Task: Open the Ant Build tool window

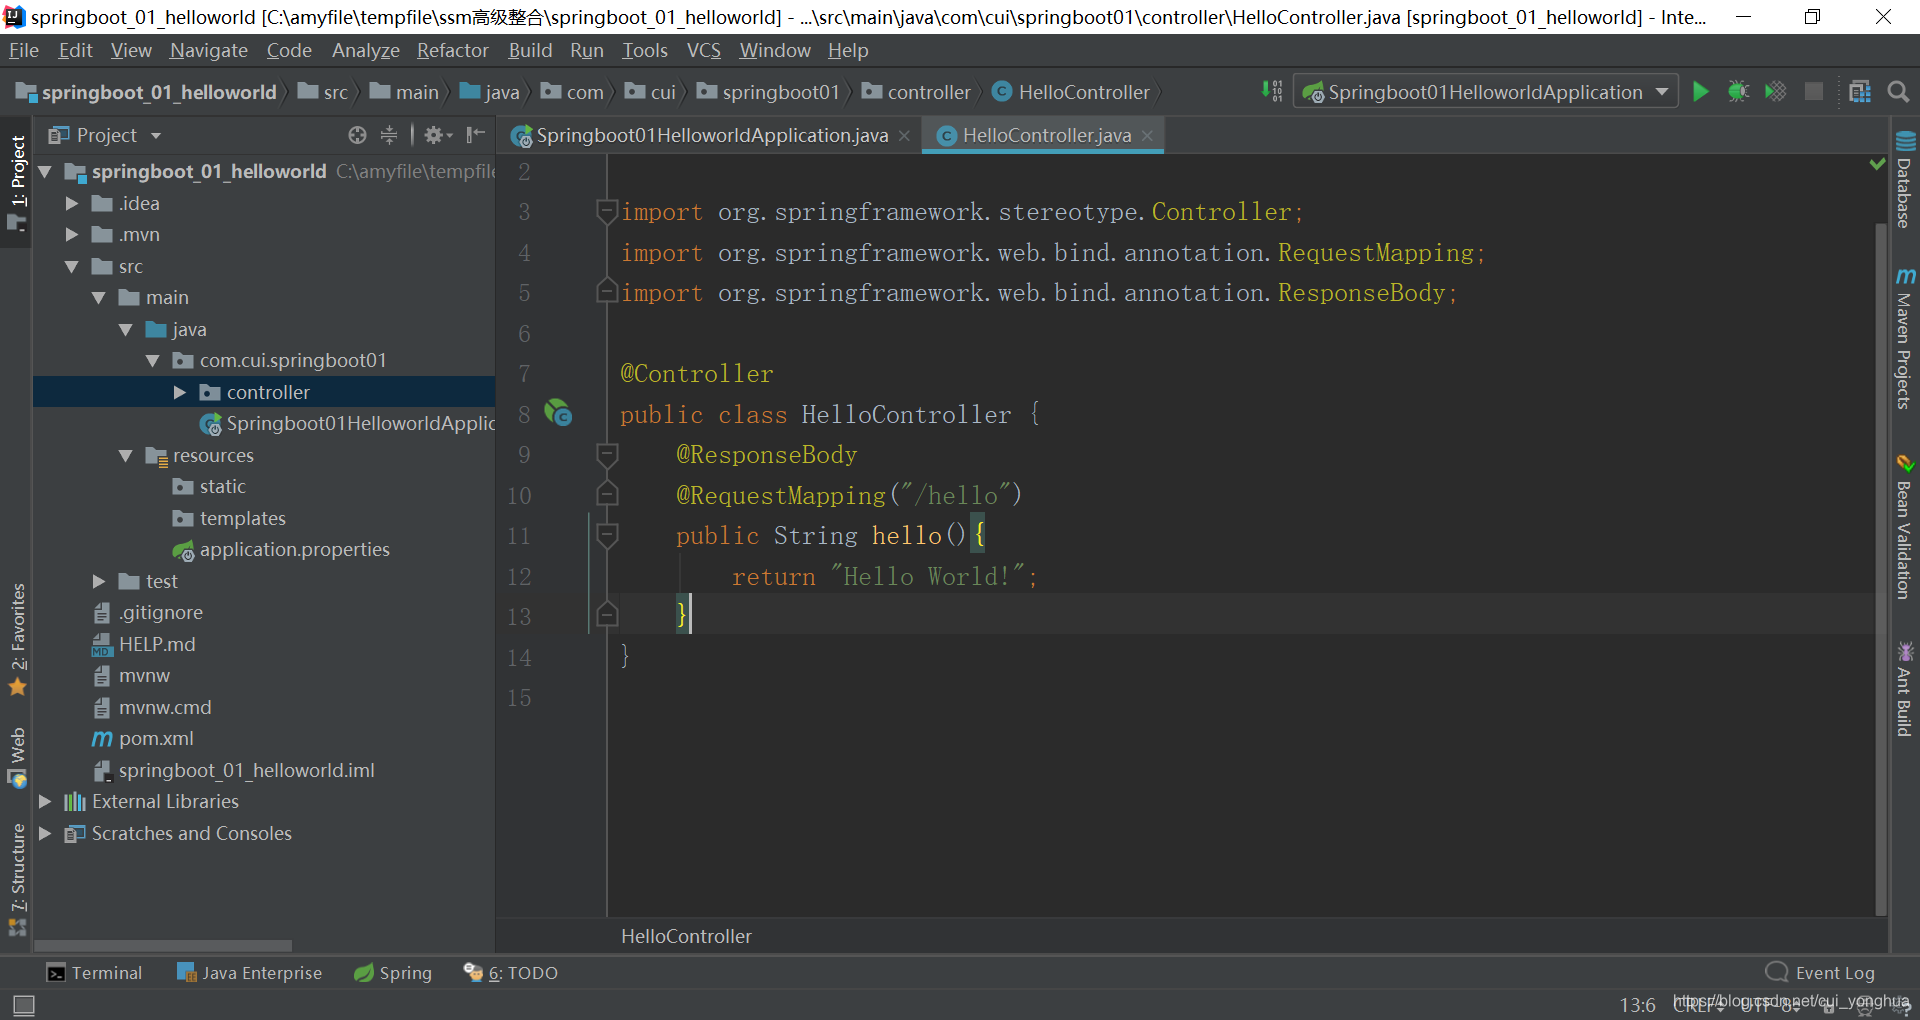Action: (1905, 690)
